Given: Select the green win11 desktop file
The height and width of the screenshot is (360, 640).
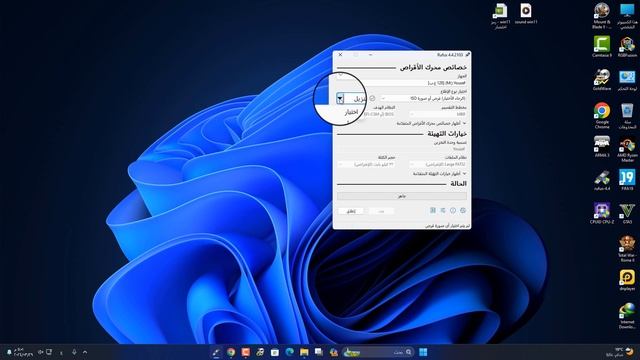Looking at the screenshot, I should (x=500, y=16).
